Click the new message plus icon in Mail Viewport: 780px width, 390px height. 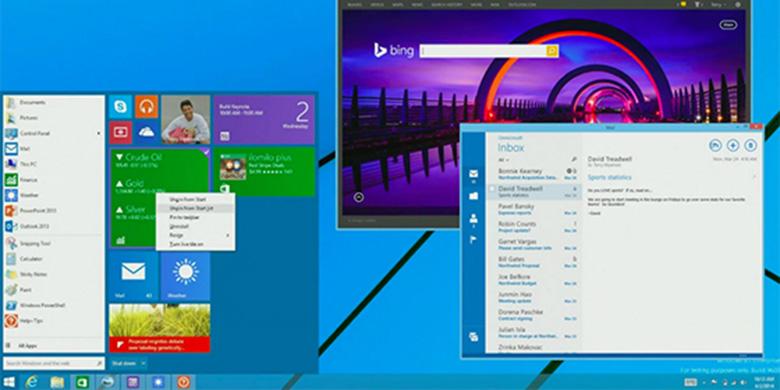[733, 145]
